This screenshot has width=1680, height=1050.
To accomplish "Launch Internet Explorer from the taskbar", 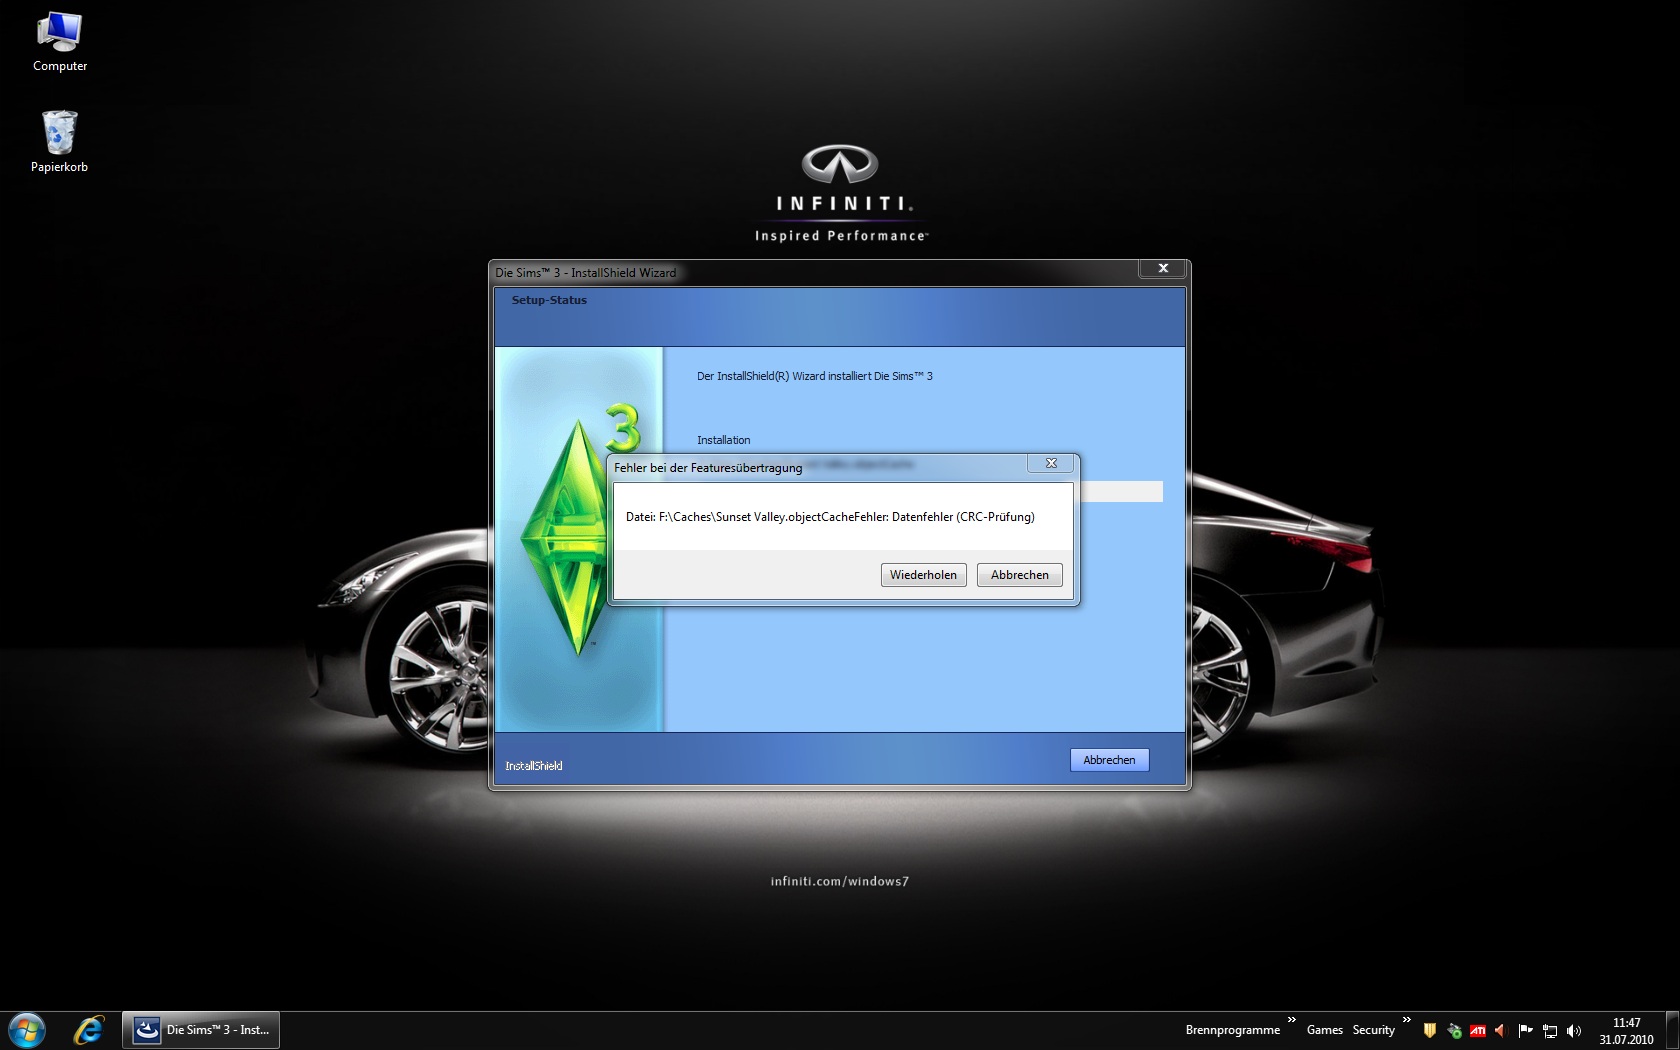I will tap(89, 1030).
